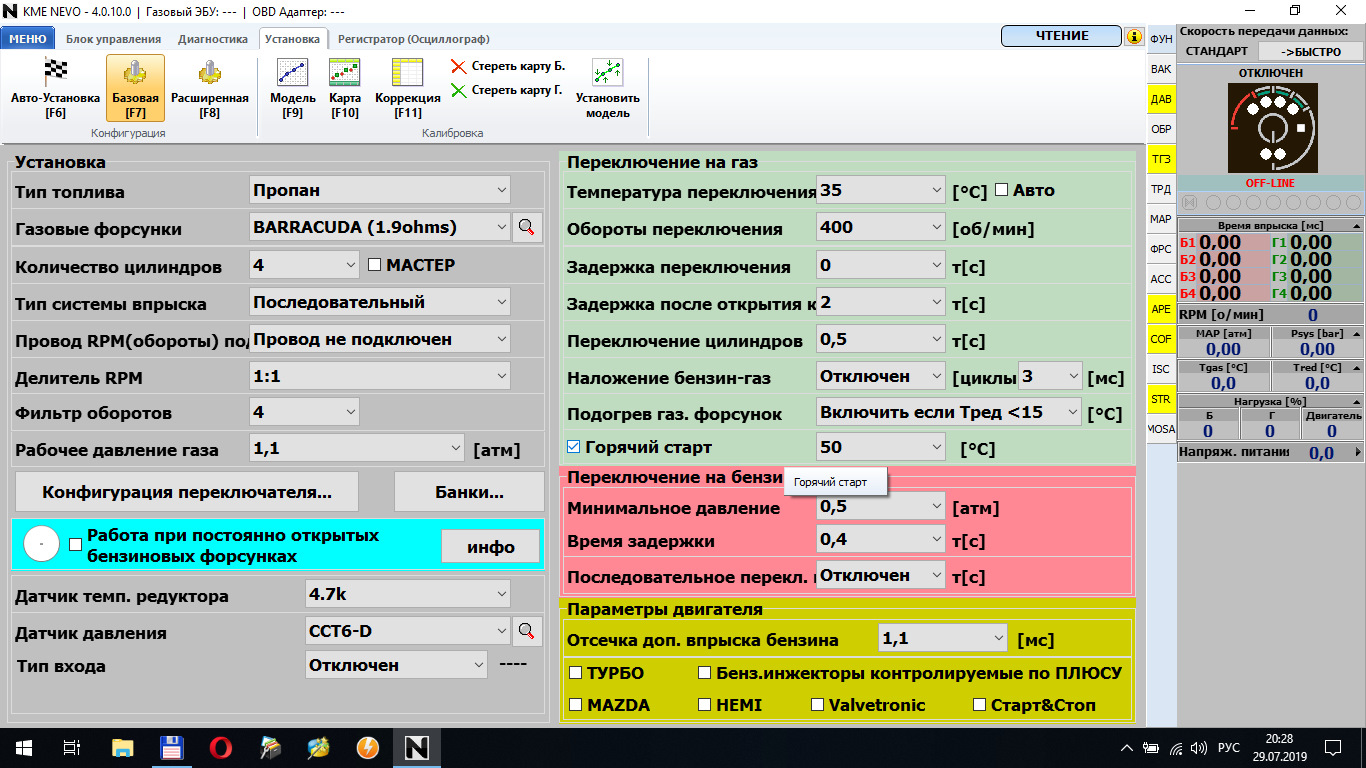1366x768 pixels.
Task: Launch Авто-Установка [F6] wizard
Action: coord(55,88)
